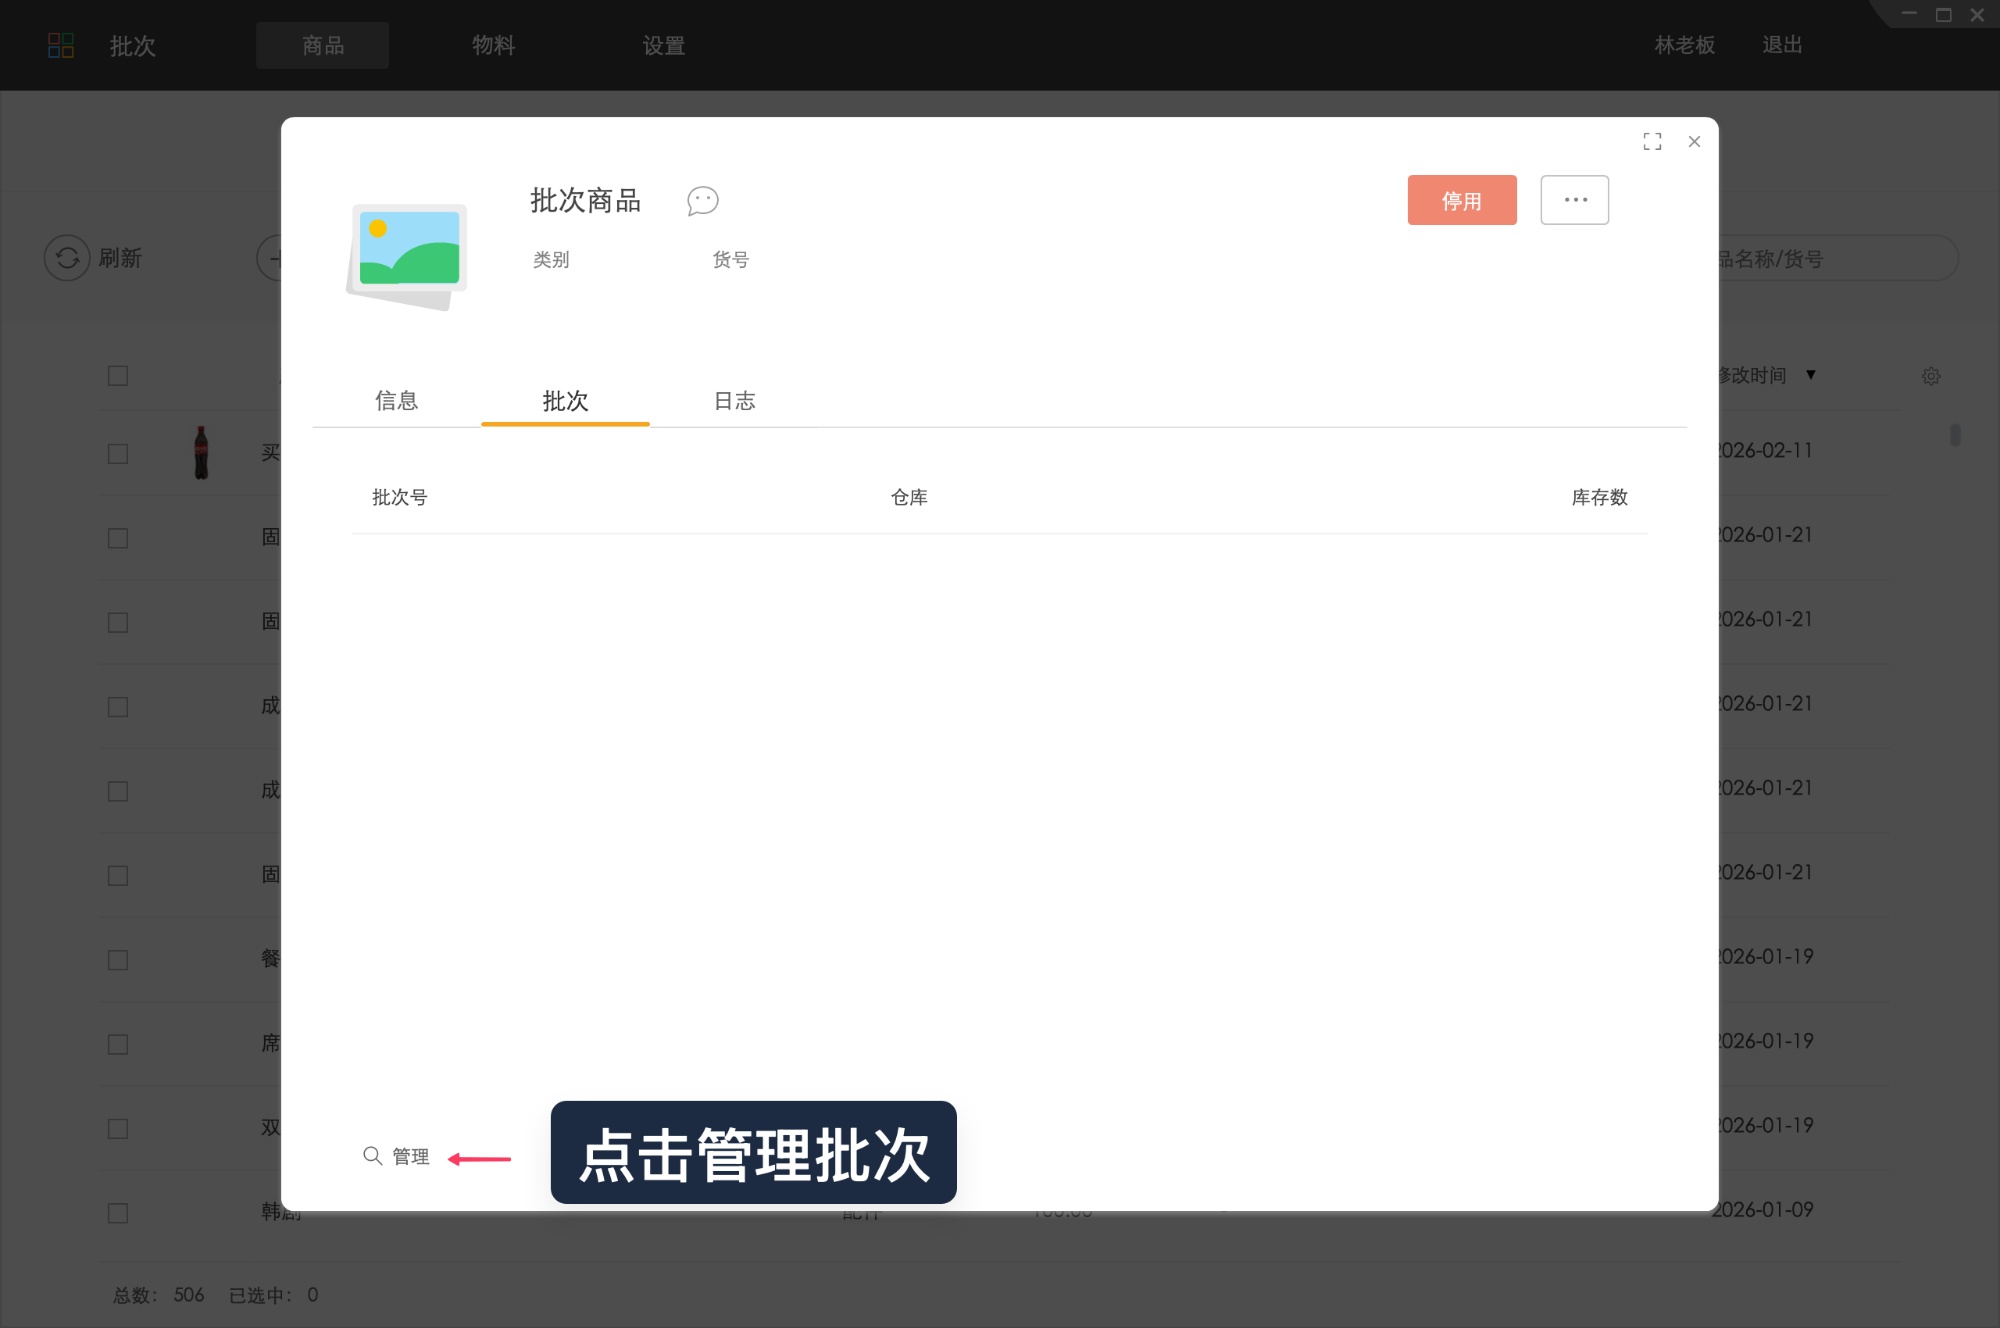Screen dimensions: 2000x1328
Task: Open the more options (...) menu
Action: click(1574, 199)
